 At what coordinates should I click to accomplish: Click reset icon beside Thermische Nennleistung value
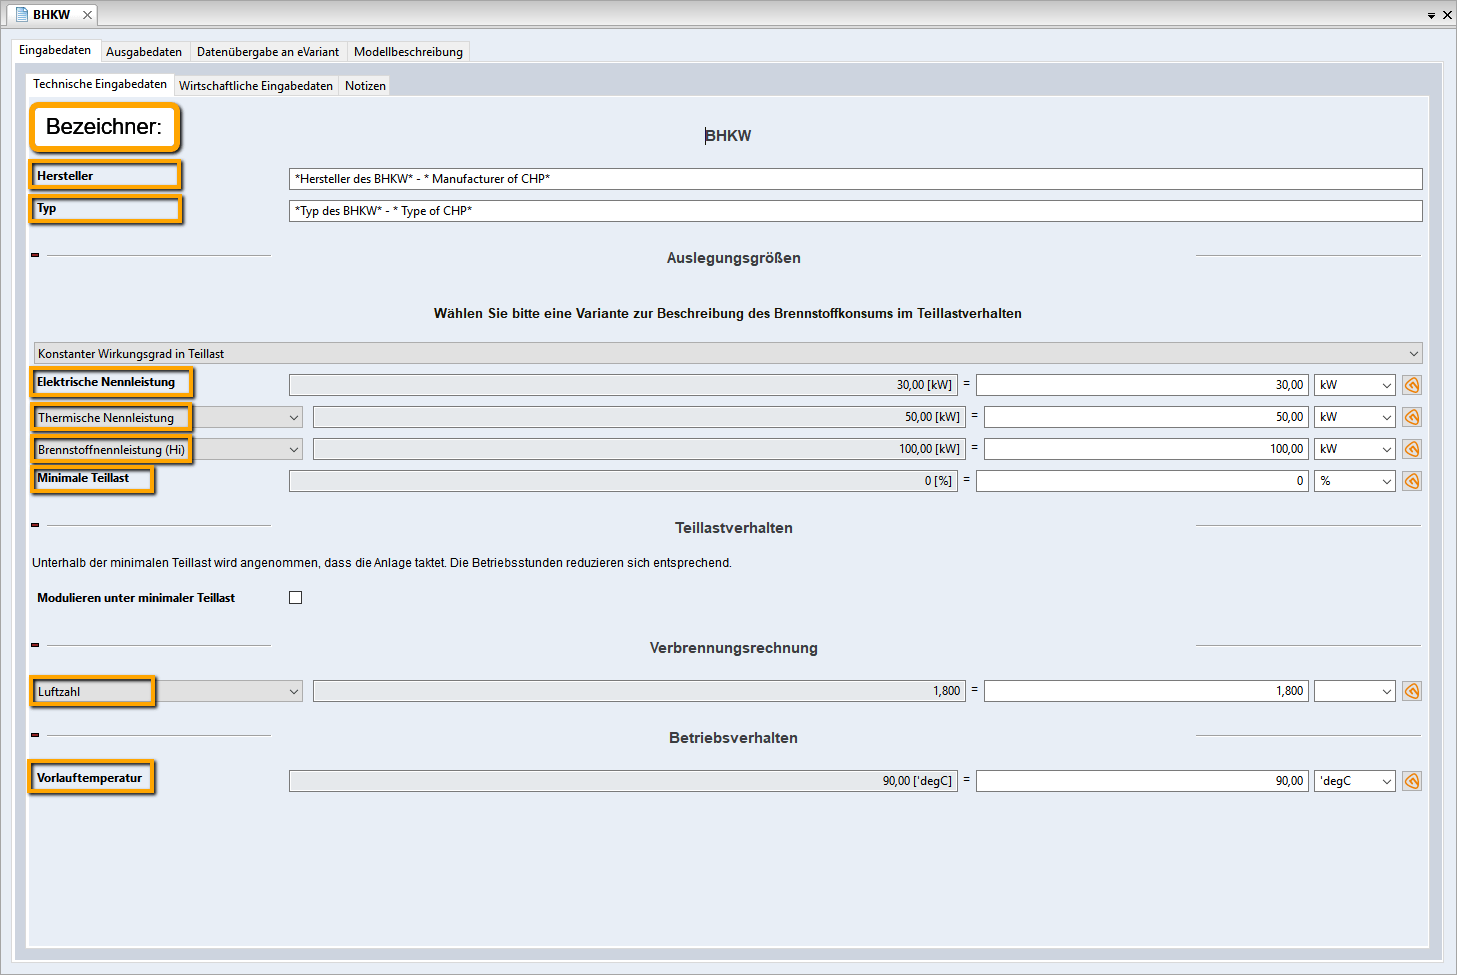tap(1411, 417)
